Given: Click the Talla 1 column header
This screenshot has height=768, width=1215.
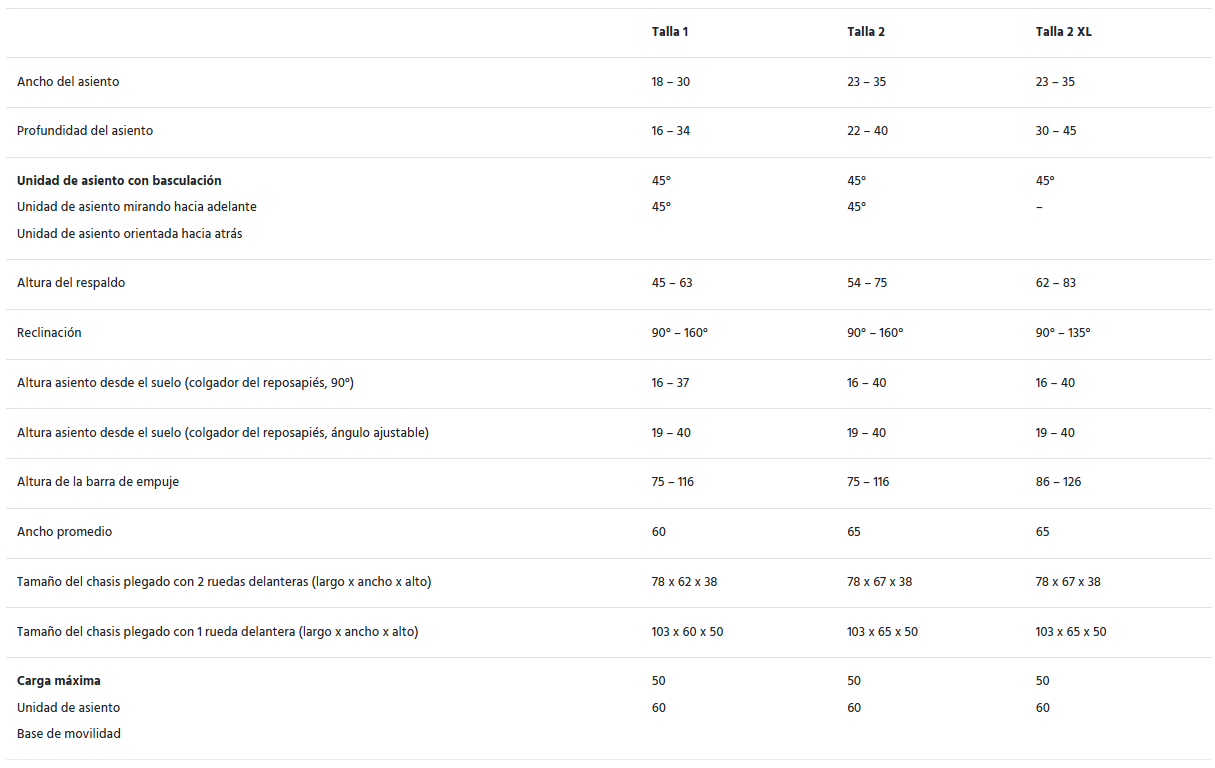Looking at the screenshot, I should 669,32.
